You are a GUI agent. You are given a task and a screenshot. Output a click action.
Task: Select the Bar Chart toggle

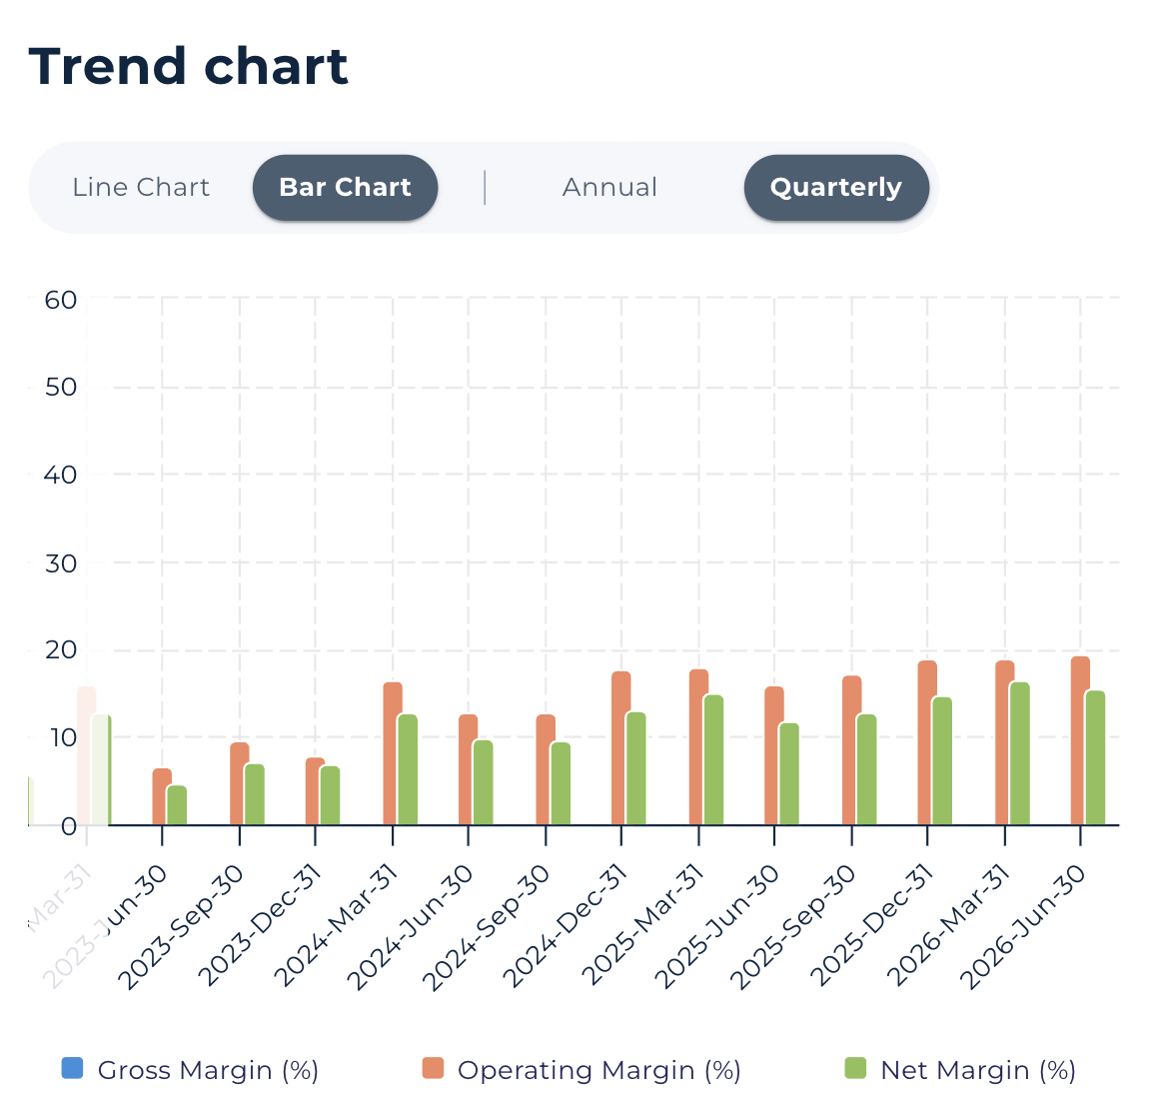point(345,187)
